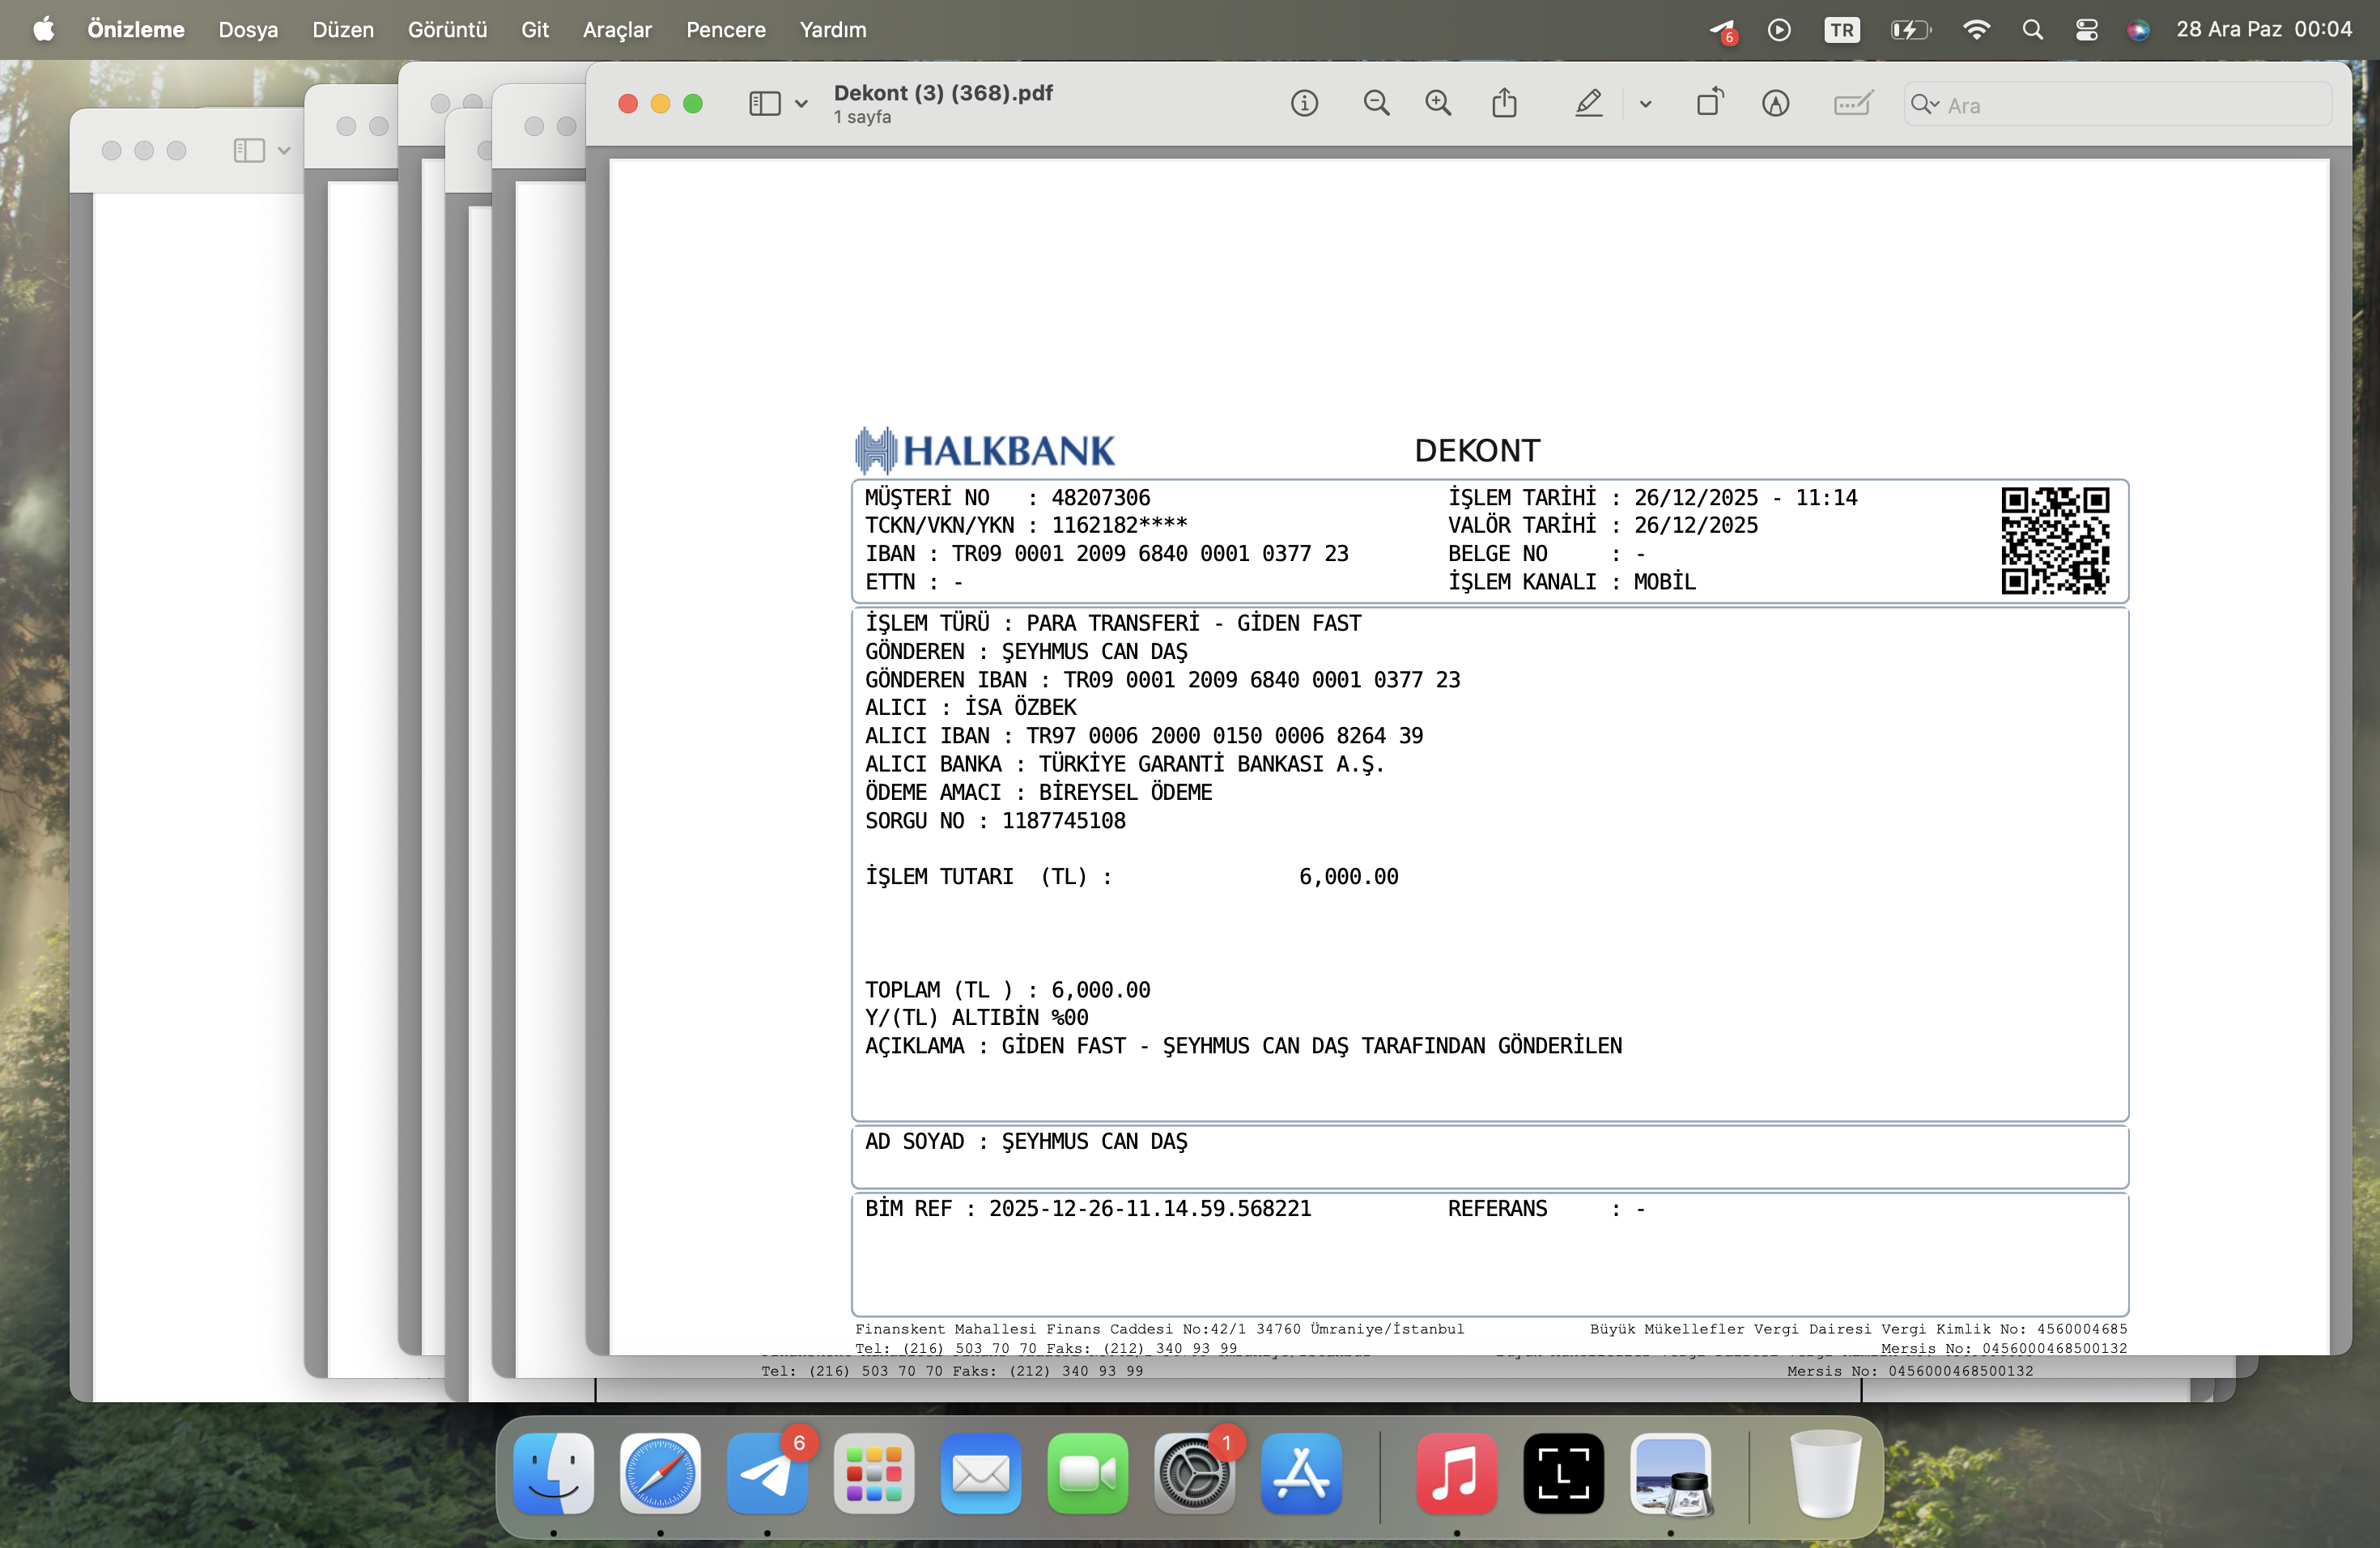Click the DEKONT heading text
2380x1548 pixels.
click(x=1477, y=451)
